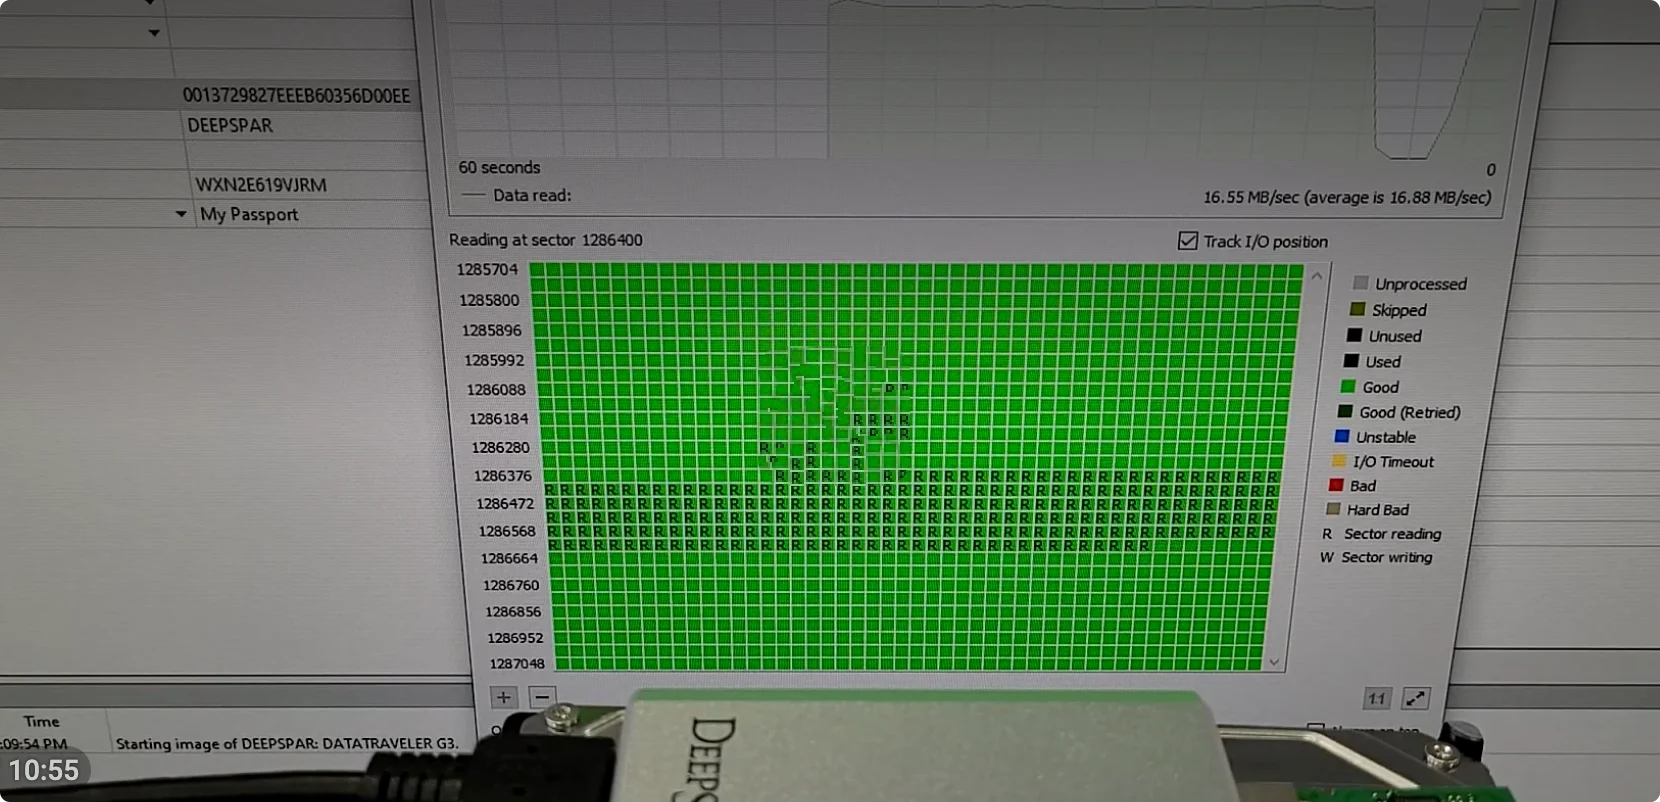Viewport: 1660px width, 802px height.
Task: Click sector row label 1286760
Action: click(x=511, y=585)
